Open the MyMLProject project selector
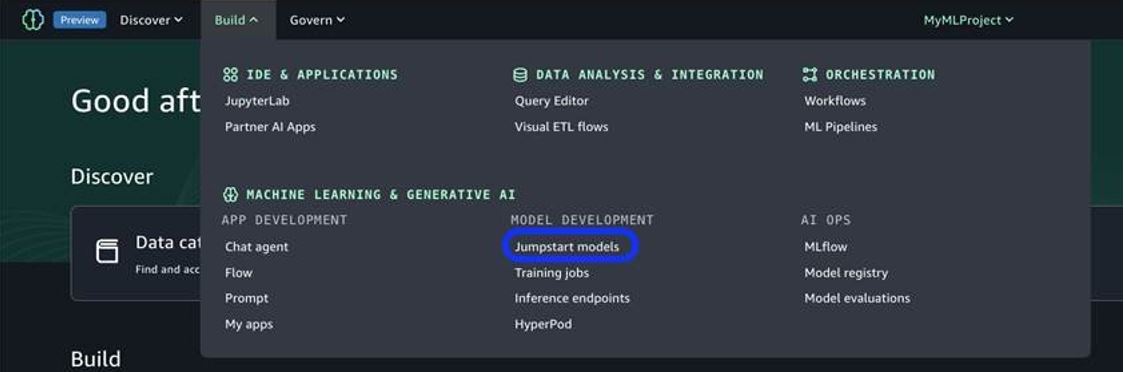 [968, 20]
